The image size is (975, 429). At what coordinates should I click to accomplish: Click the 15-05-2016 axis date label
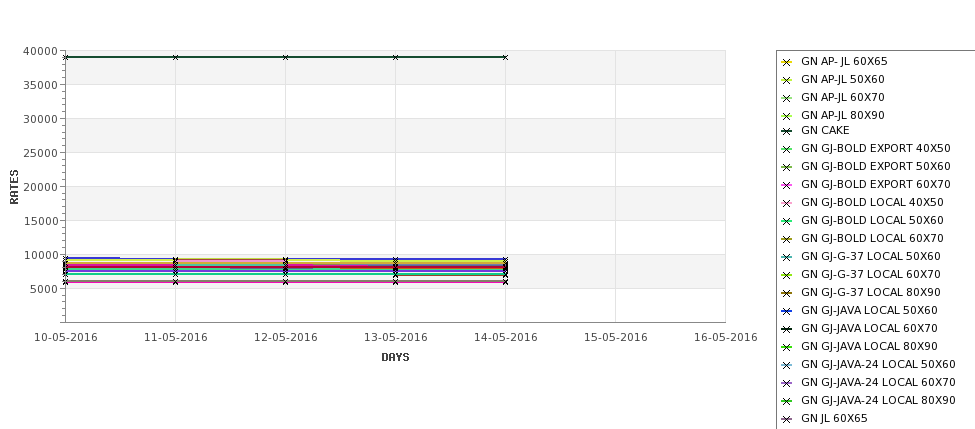coord(616,338)
